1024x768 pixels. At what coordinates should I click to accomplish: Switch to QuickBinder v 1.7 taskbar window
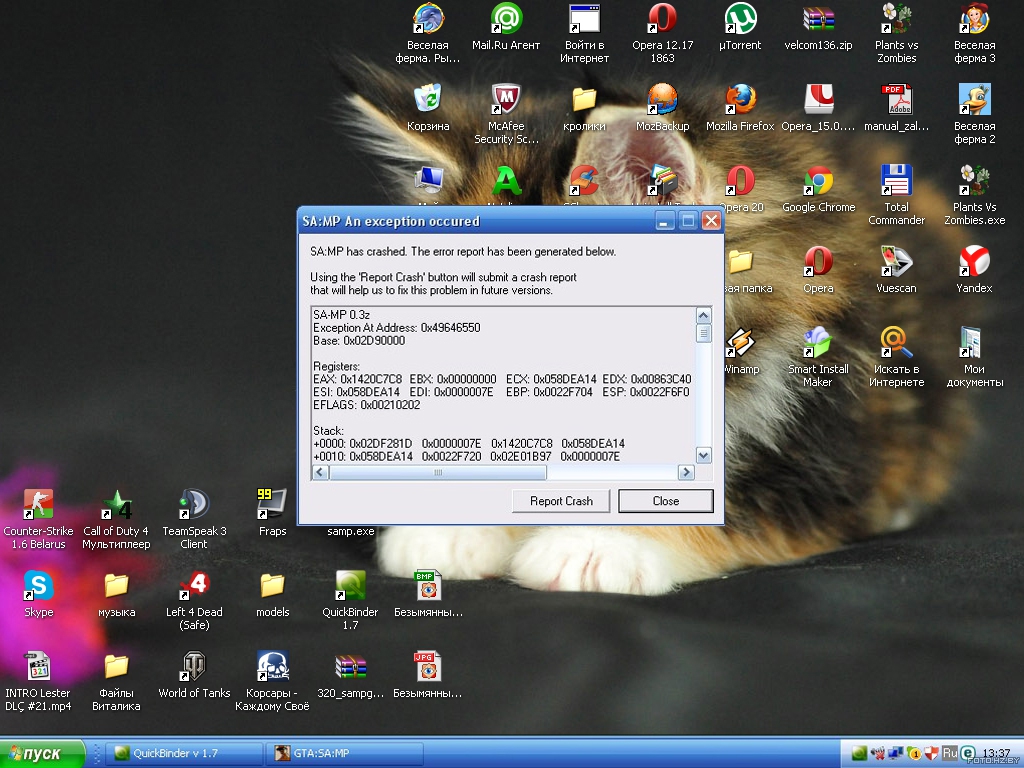coord(184,753)
